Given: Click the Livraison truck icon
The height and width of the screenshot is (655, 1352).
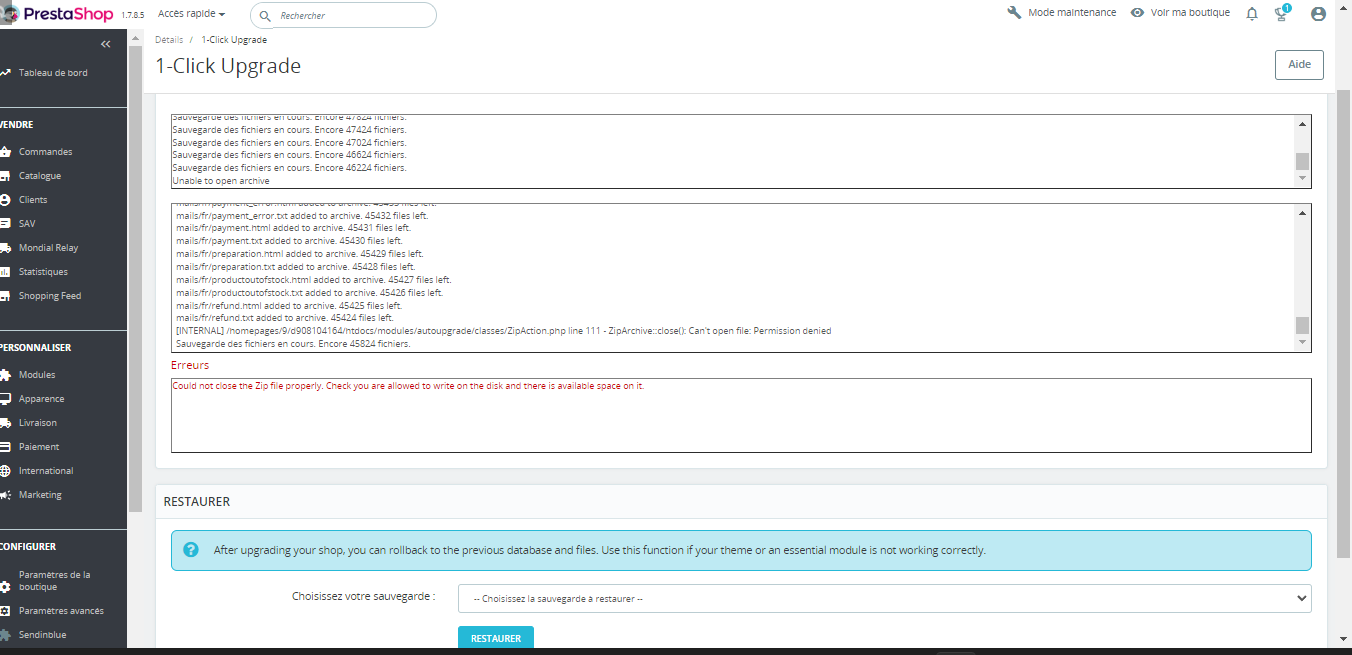Looking at the screenshot, I should (x=5, y=423).
